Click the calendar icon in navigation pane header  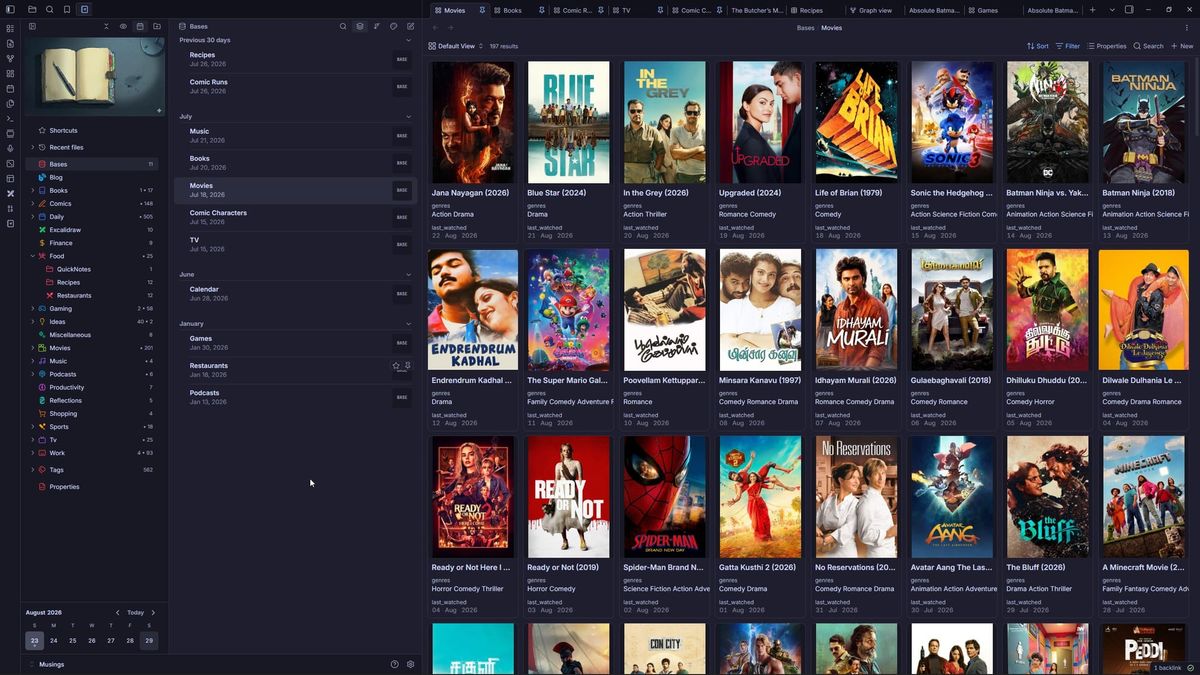pos(140,26)
